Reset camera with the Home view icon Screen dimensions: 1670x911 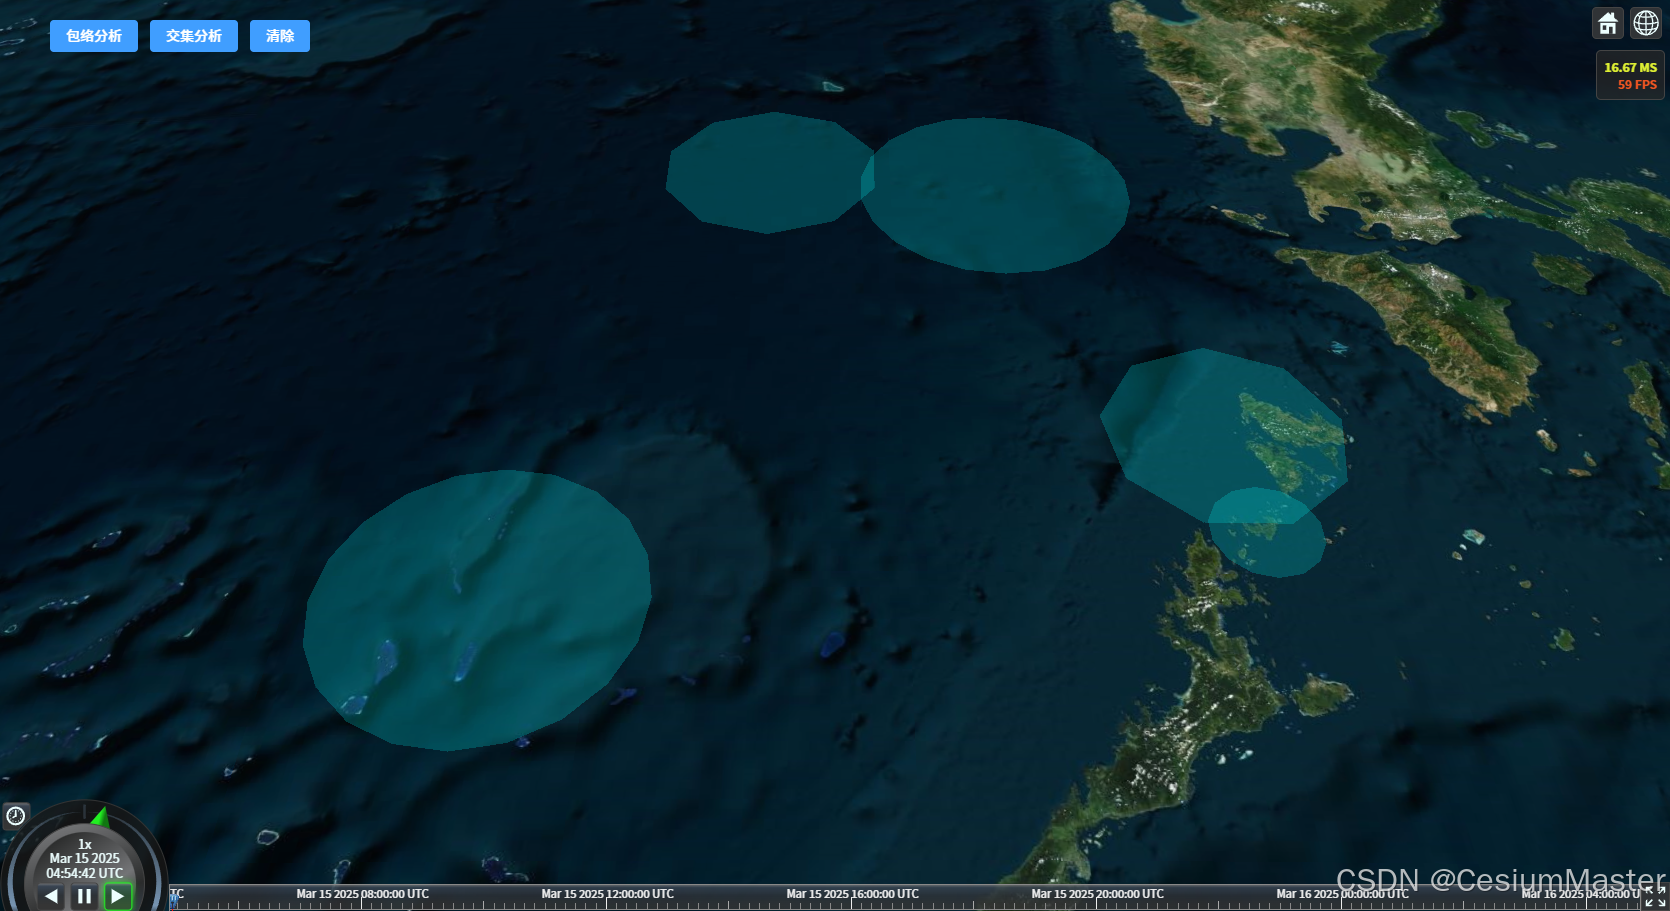pyautogui.click(x=1608, y=23)
